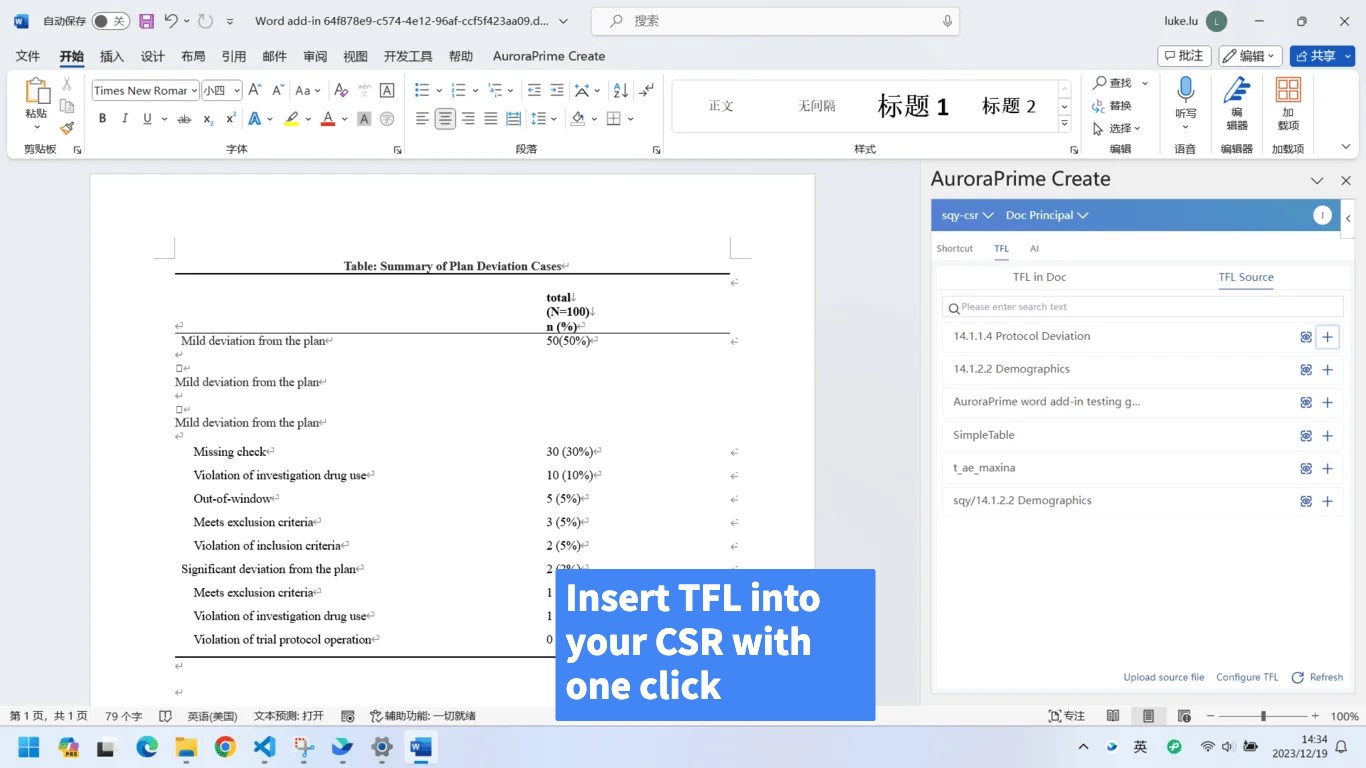Open the font name dropdown
Screen dimensions: 1366x768
pos(194,91)
